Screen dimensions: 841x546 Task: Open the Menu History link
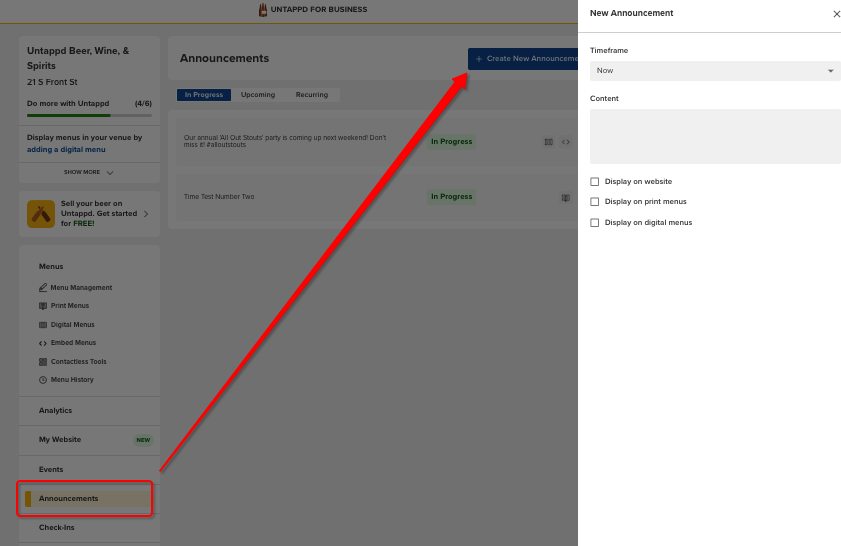point(72,380)
